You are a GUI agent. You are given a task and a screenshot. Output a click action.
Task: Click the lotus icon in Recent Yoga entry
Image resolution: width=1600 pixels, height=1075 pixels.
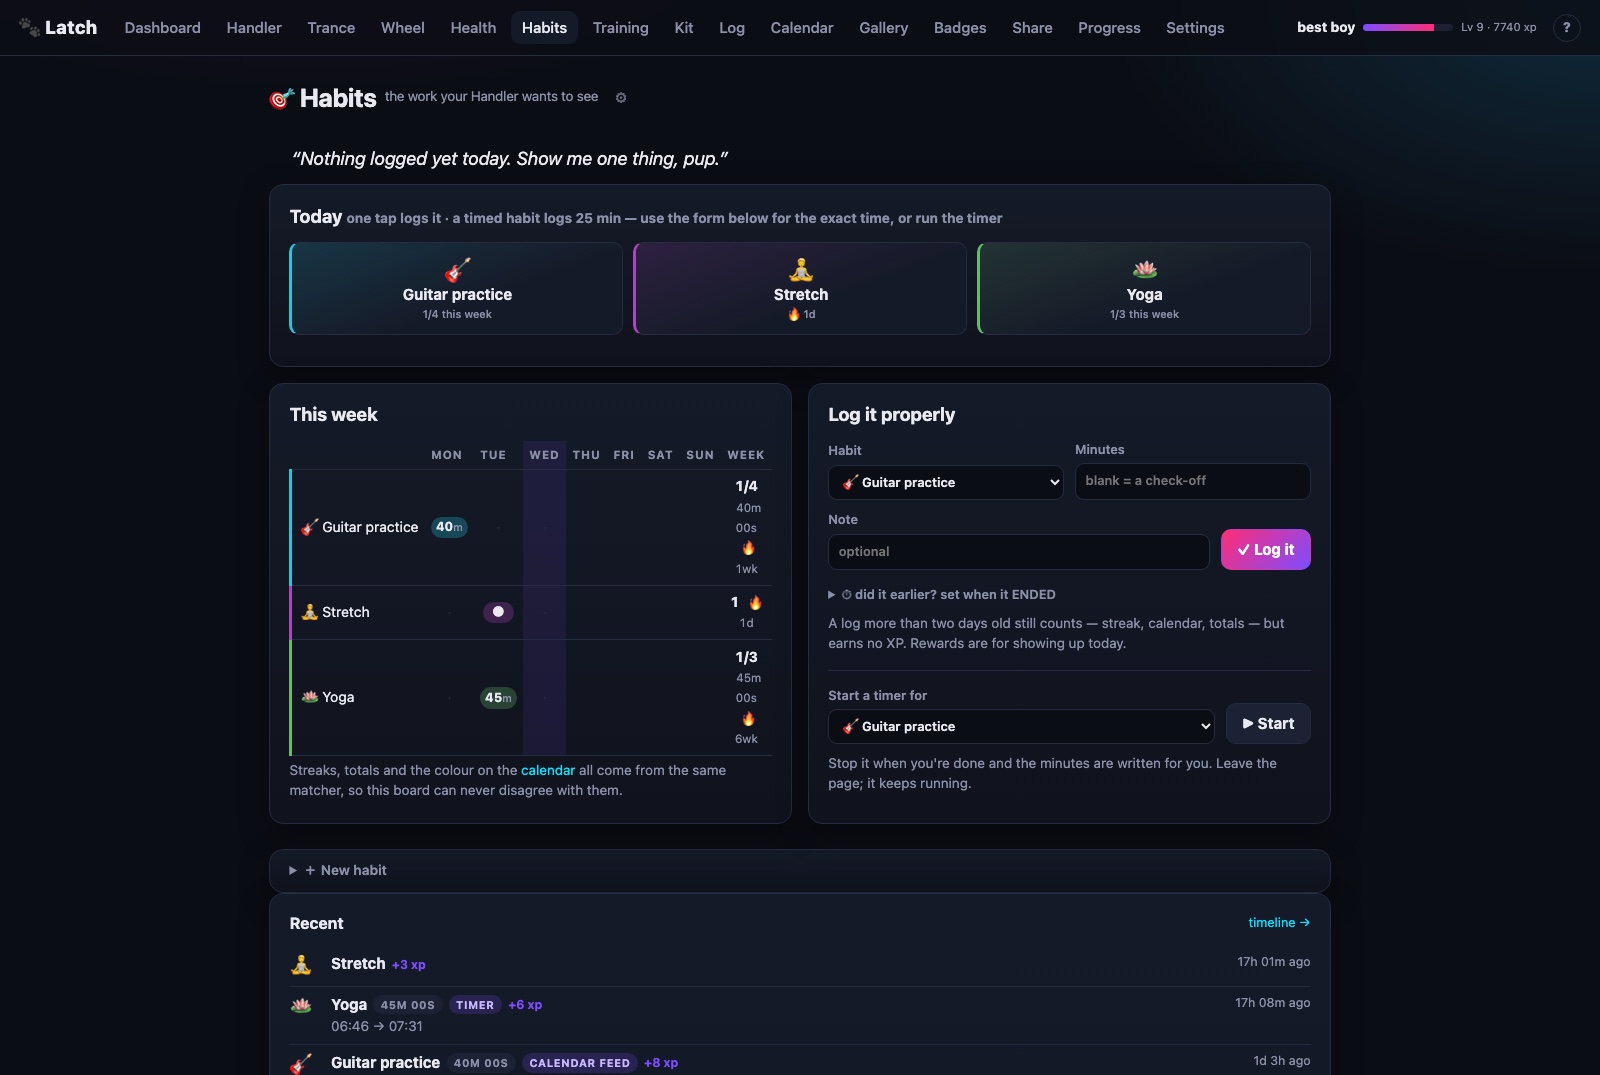click(x=301, y=1005)
